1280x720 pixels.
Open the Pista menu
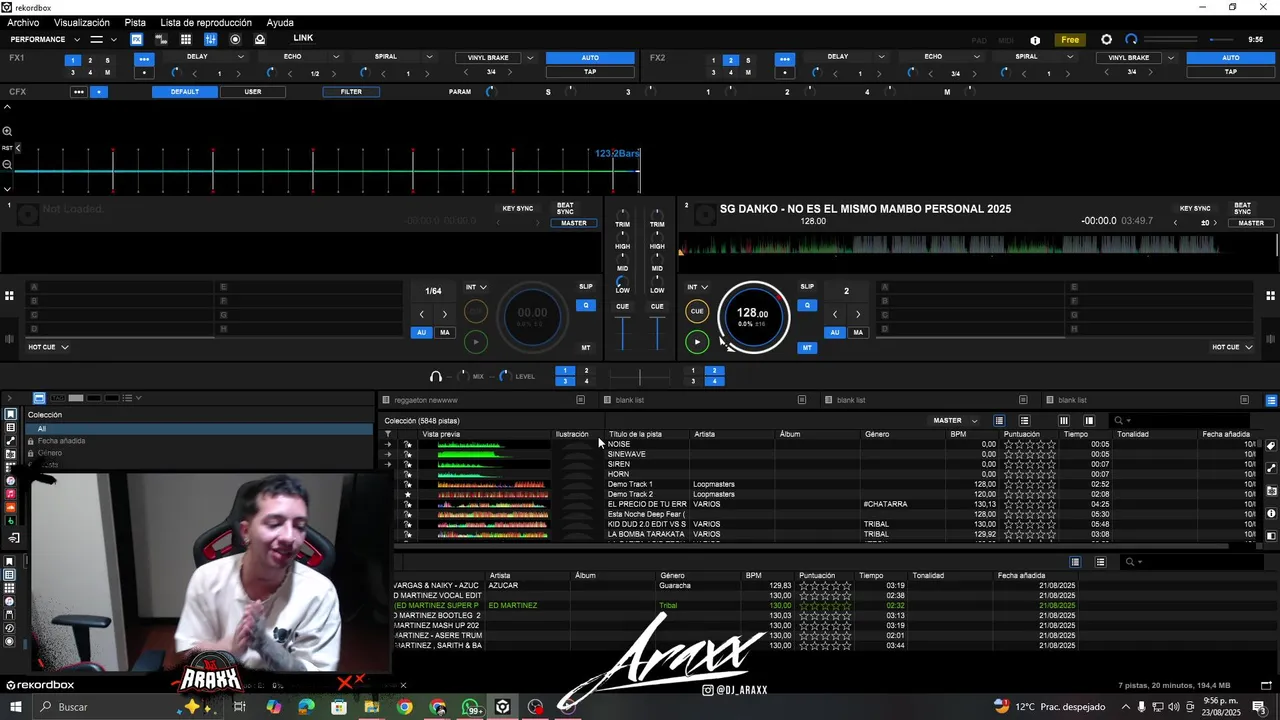135,22
